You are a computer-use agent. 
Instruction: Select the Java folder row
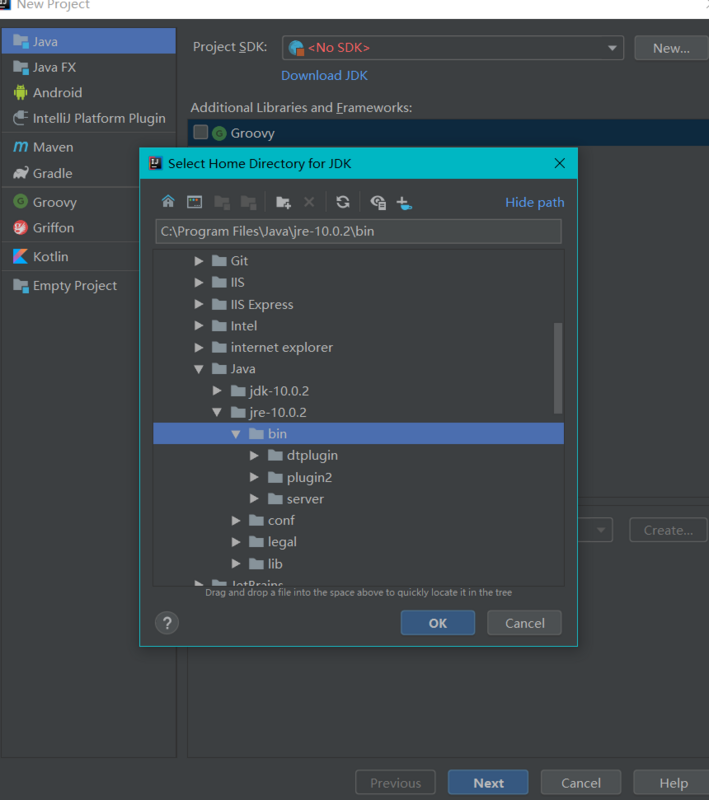(358, 369)
